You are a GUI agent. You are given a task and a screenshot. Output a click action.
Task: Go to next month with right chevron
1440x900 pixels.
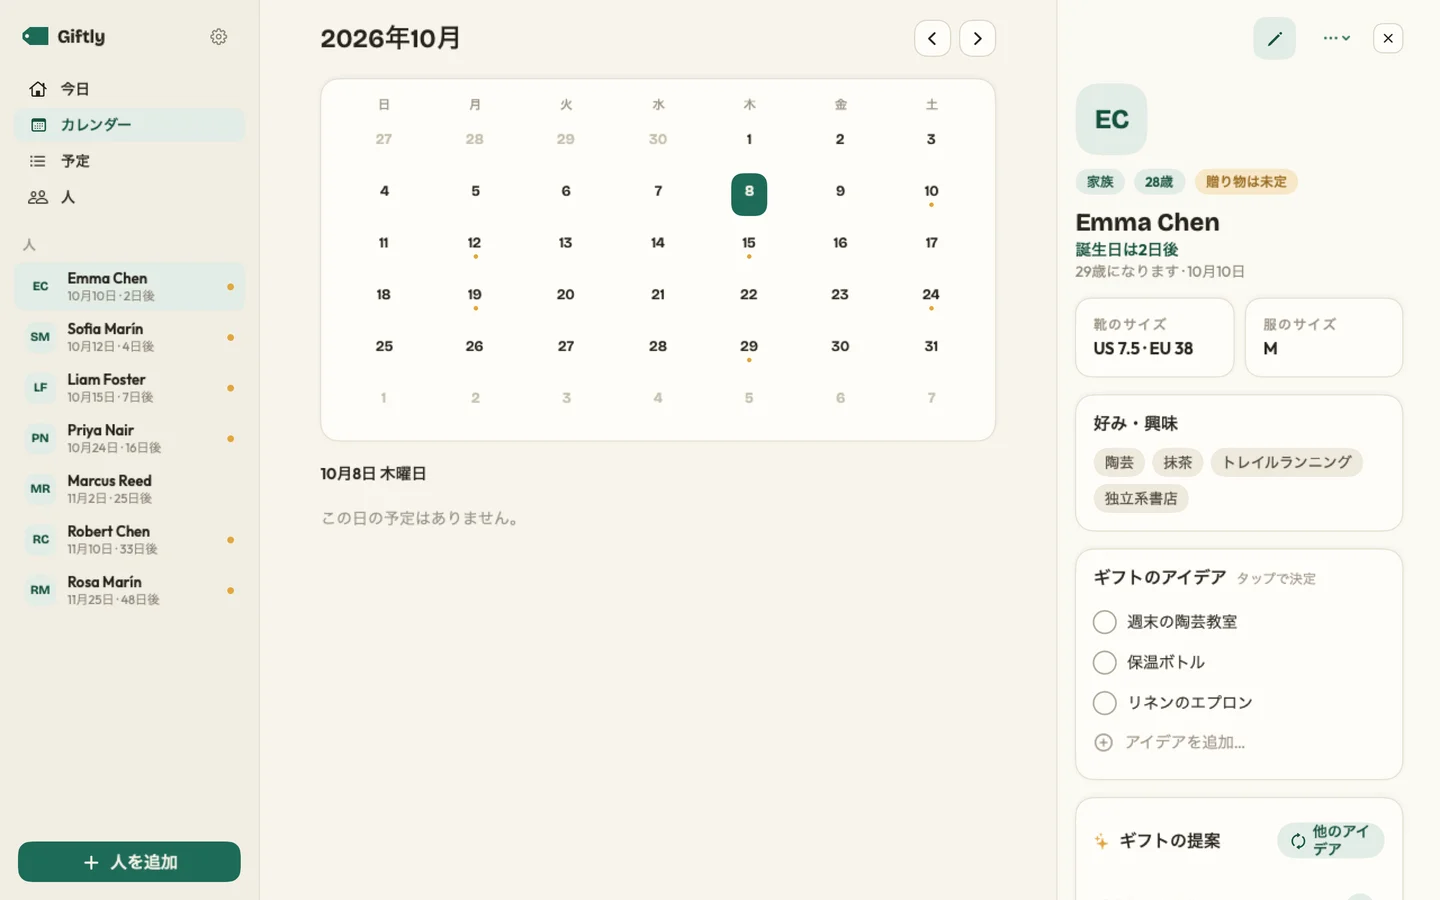[977, 38]
